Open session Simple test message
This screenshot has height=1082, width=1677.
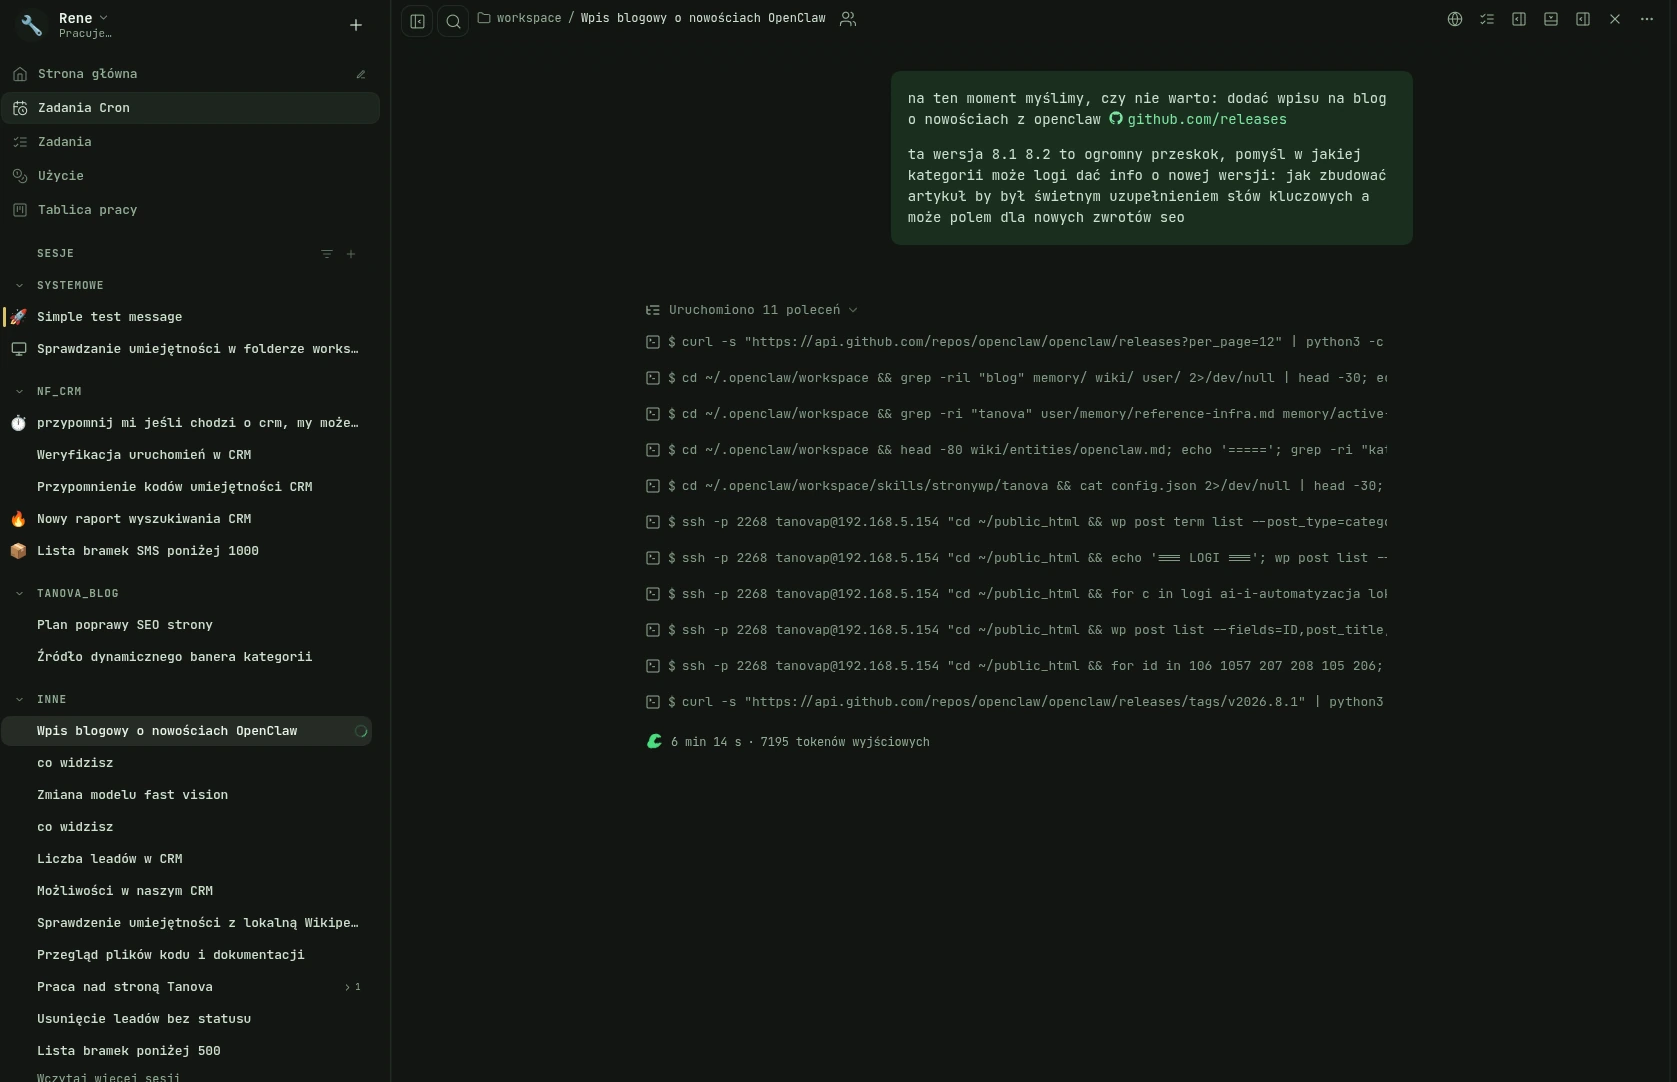186,317
